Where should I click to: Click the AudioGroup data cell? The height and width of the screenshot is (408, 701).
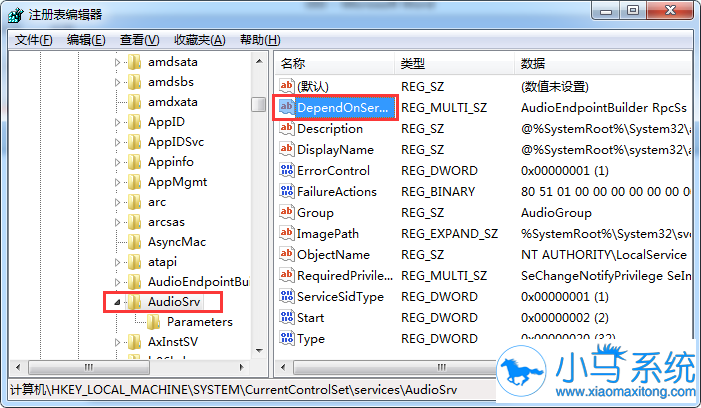tap(556, 213)
